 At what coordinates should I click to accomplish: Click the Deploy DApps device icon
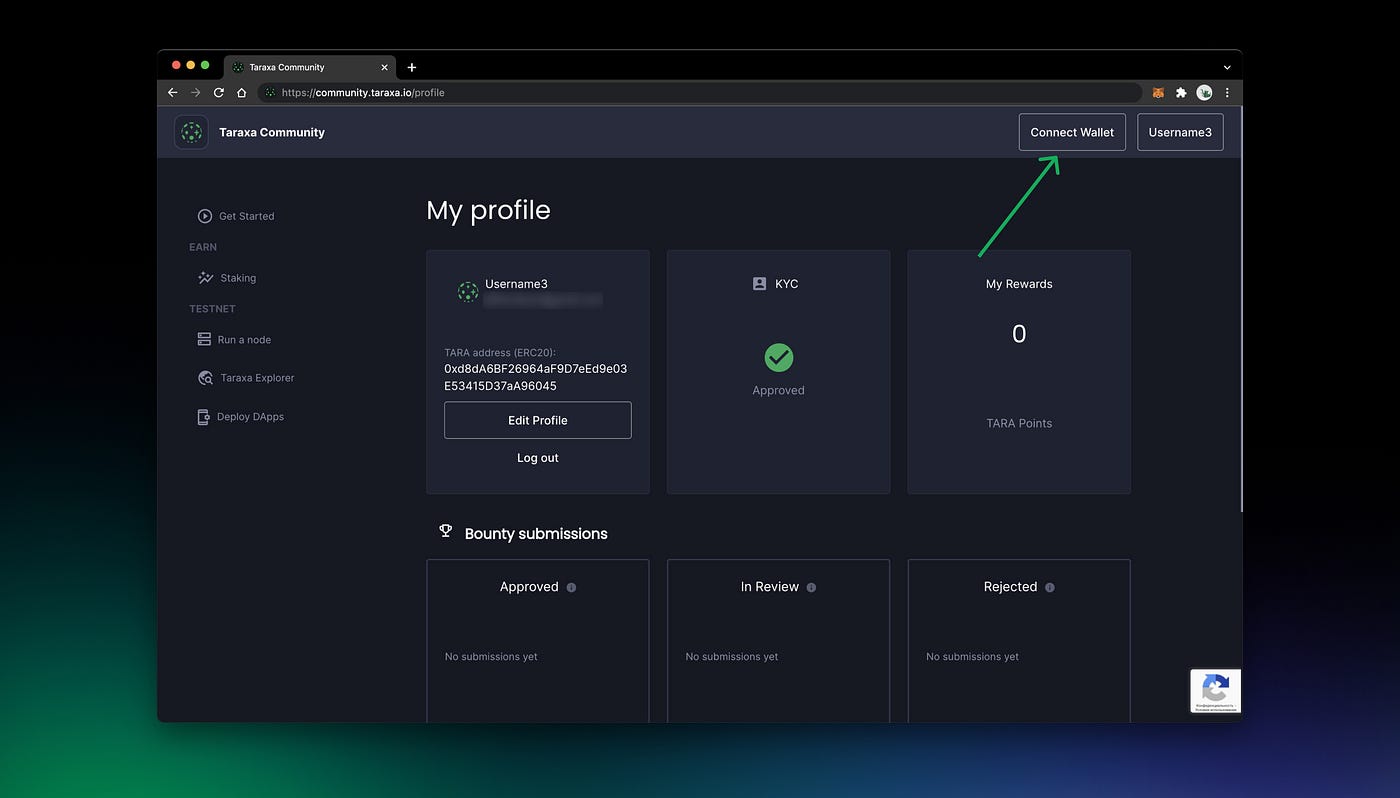coord(203,417)
